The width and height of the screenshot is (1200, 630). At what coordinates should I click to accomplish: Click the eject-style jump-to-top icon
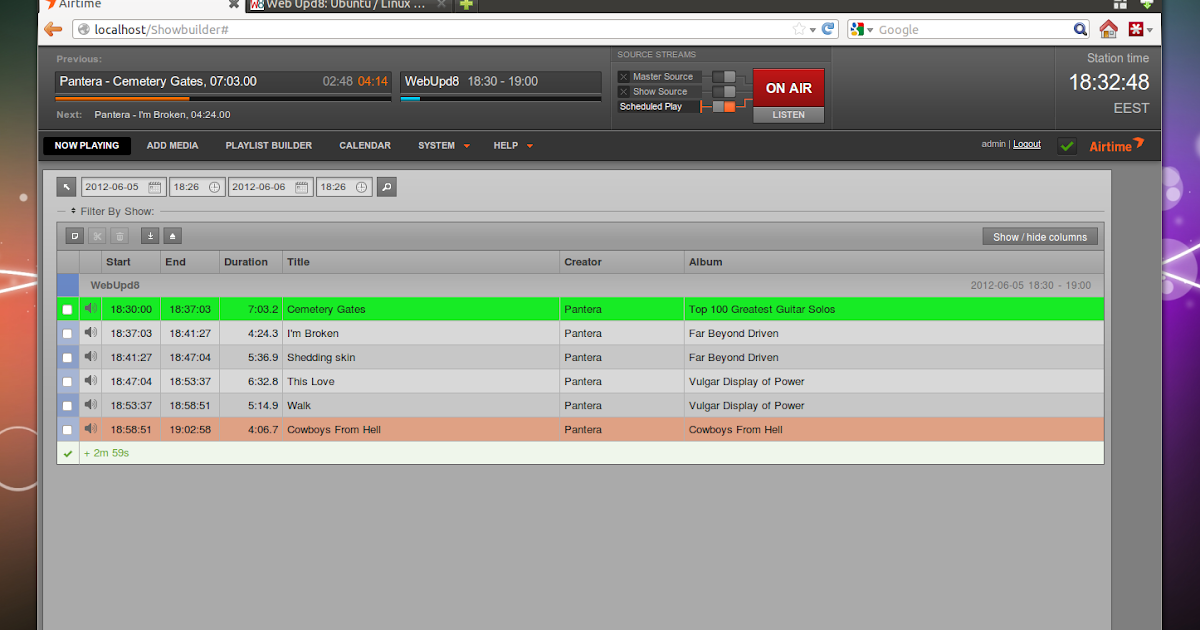[x=171, y=235]
